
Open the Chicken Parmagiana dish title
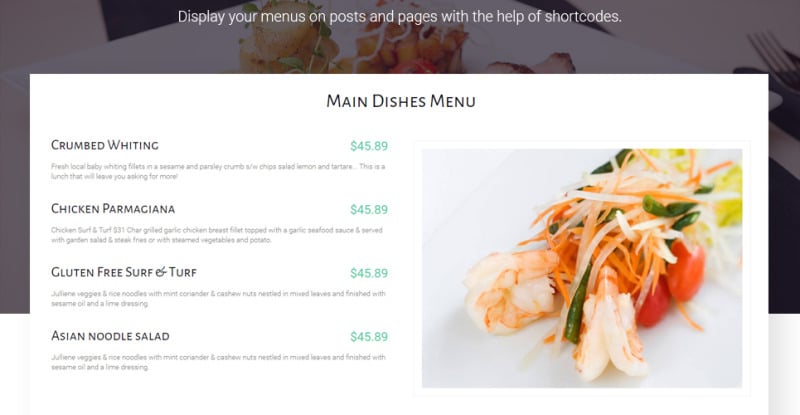coord(113,209)
